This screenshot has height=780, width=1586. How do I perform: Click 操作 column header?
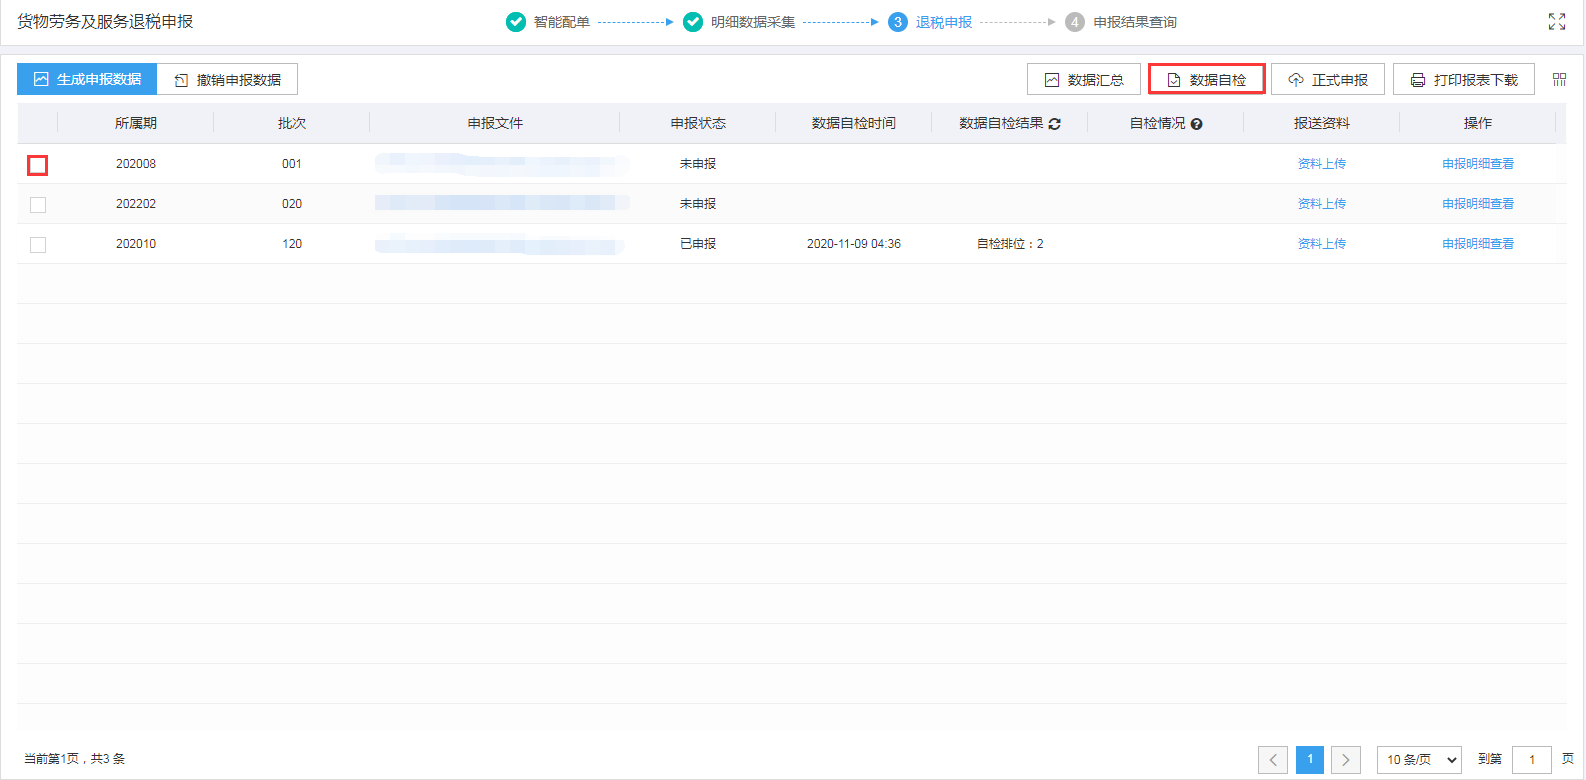(x=1478, y=123)
